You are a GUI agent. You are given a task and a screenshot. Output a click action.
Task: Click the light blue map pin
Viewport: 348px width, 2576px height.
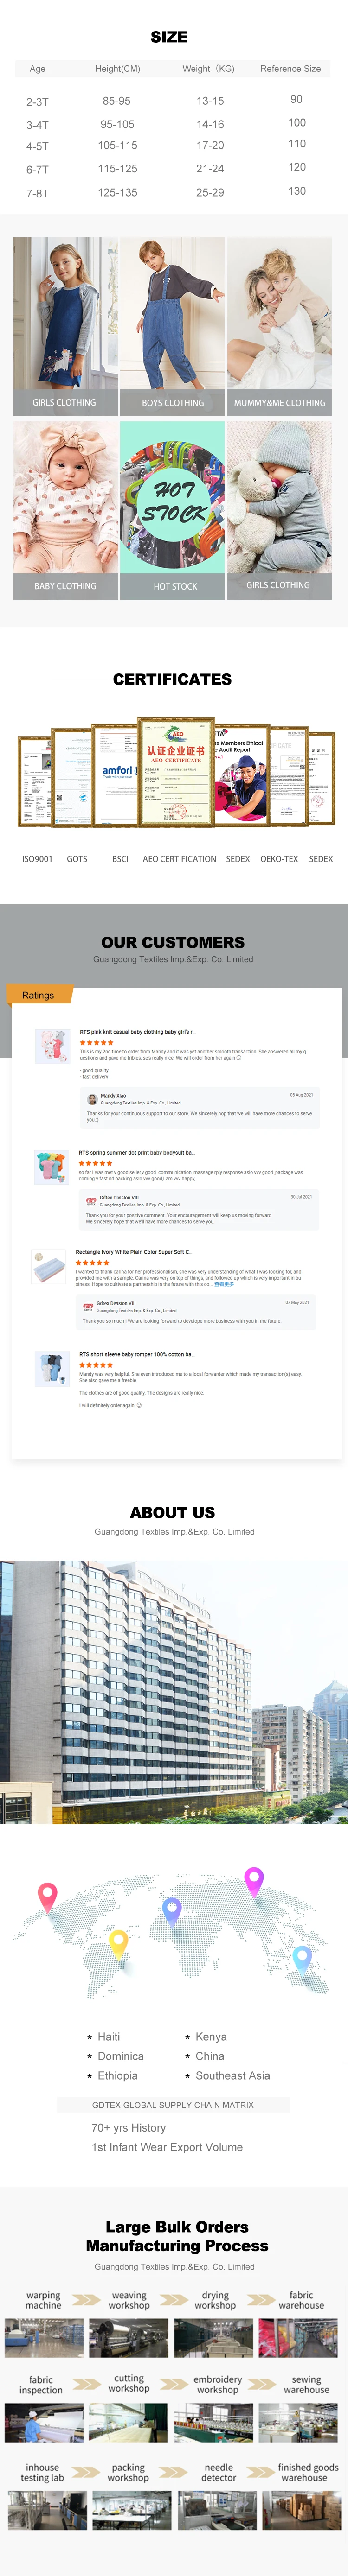pos(302,1957)
